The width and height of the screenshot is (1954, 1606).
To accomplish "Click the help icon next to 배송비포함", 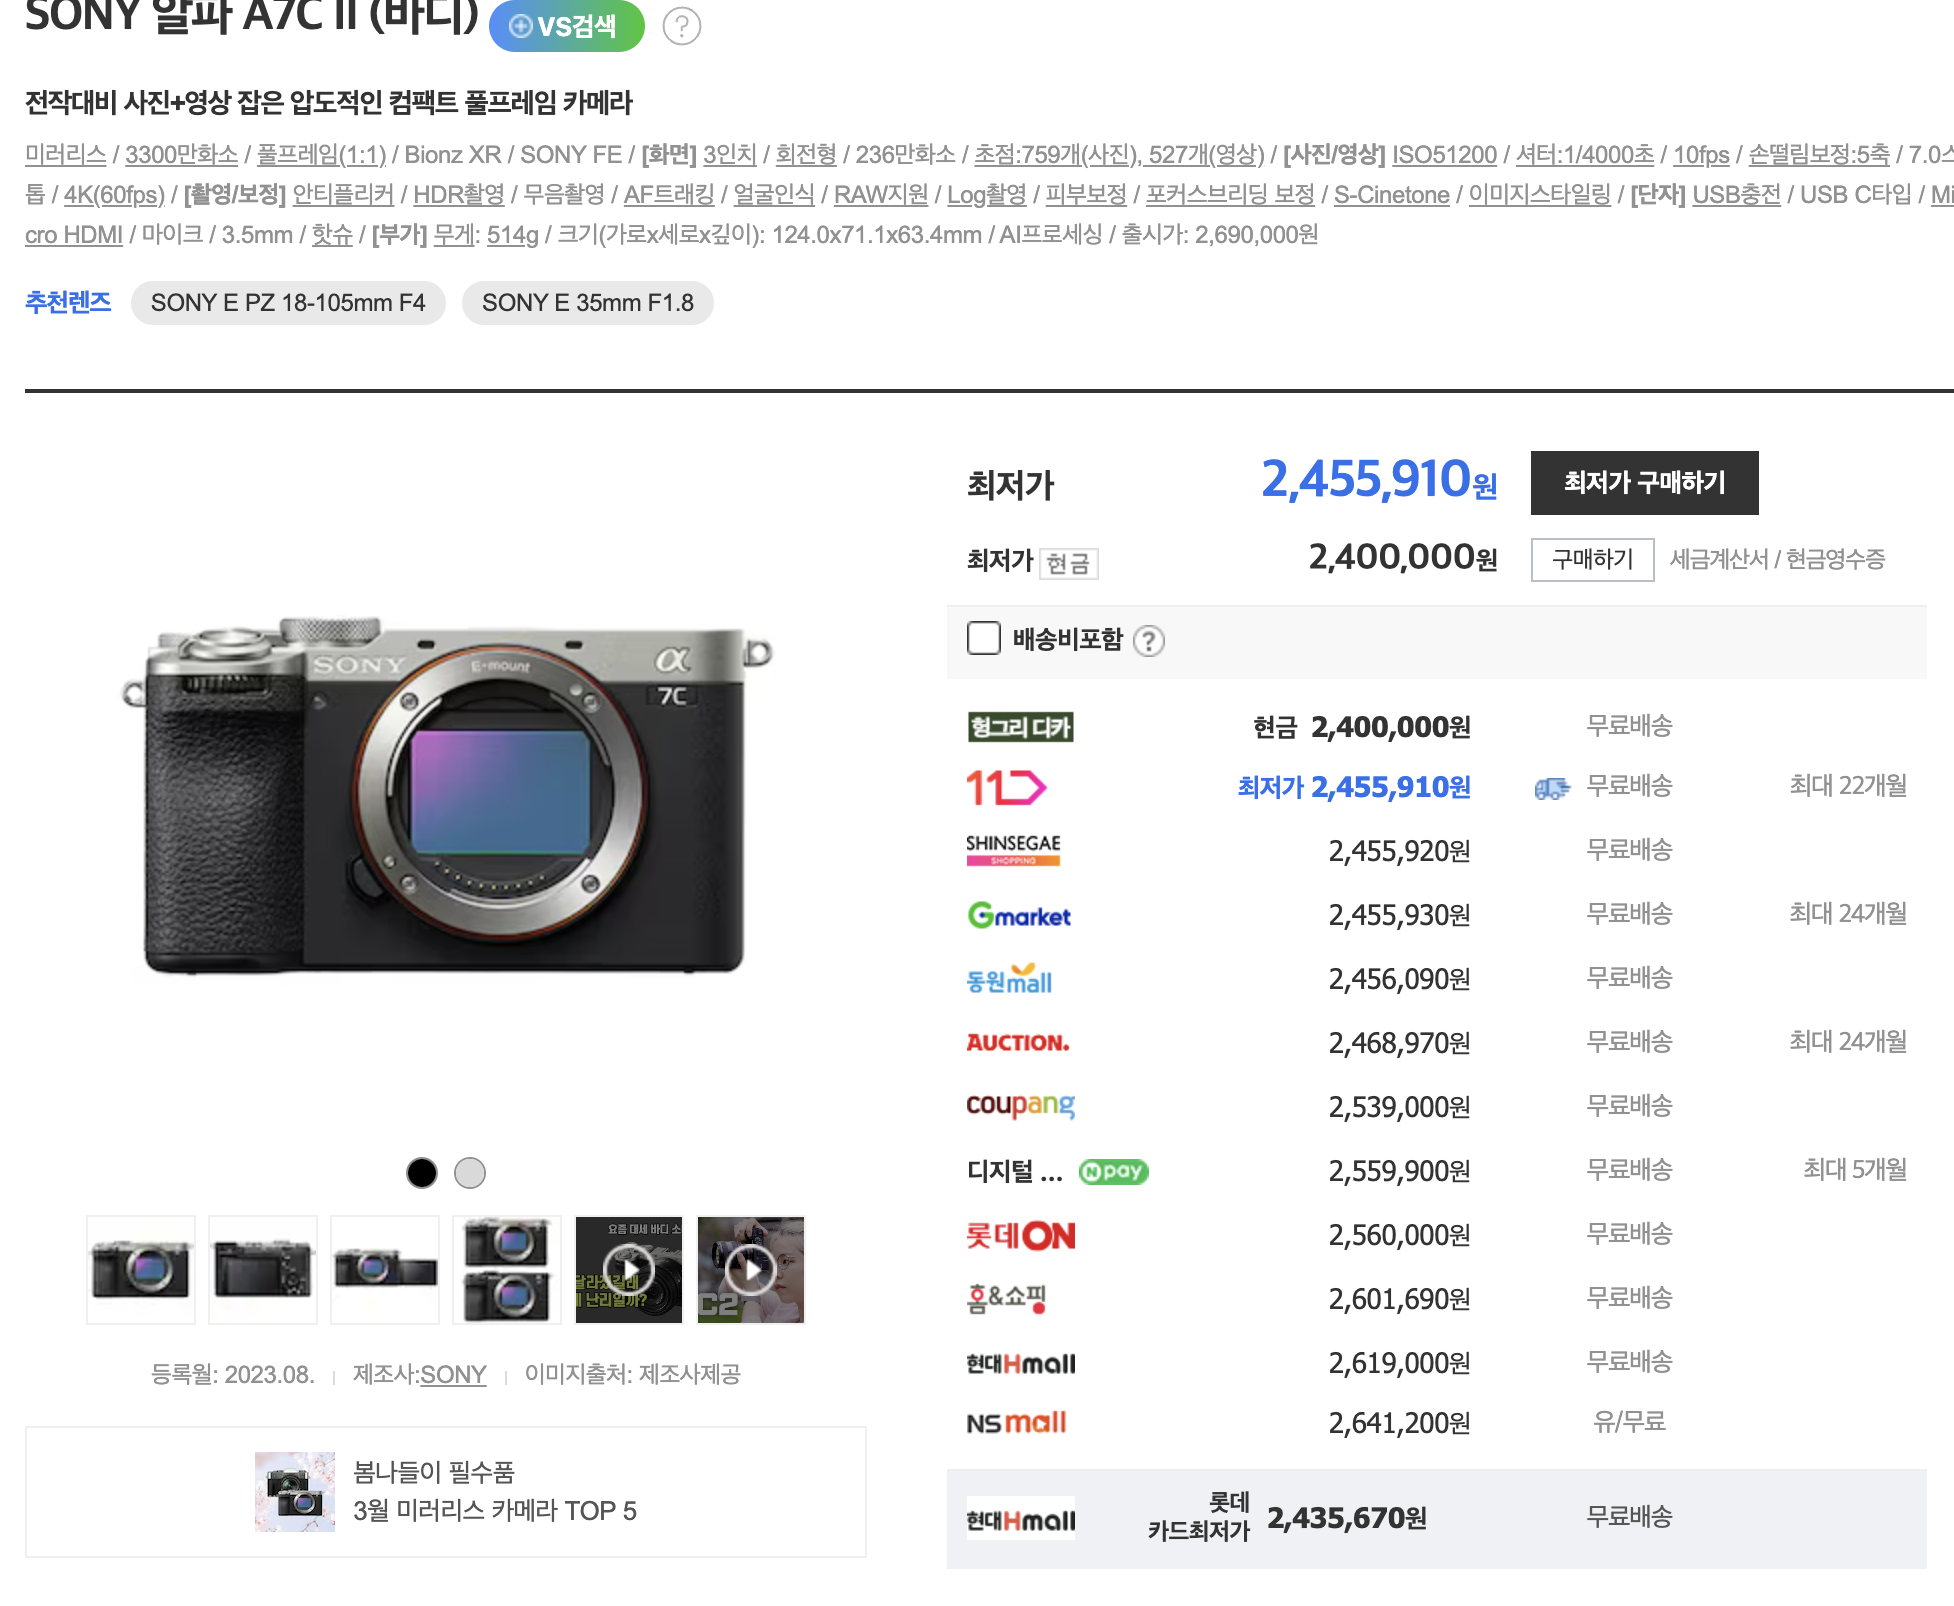I will coord(1149,641).
